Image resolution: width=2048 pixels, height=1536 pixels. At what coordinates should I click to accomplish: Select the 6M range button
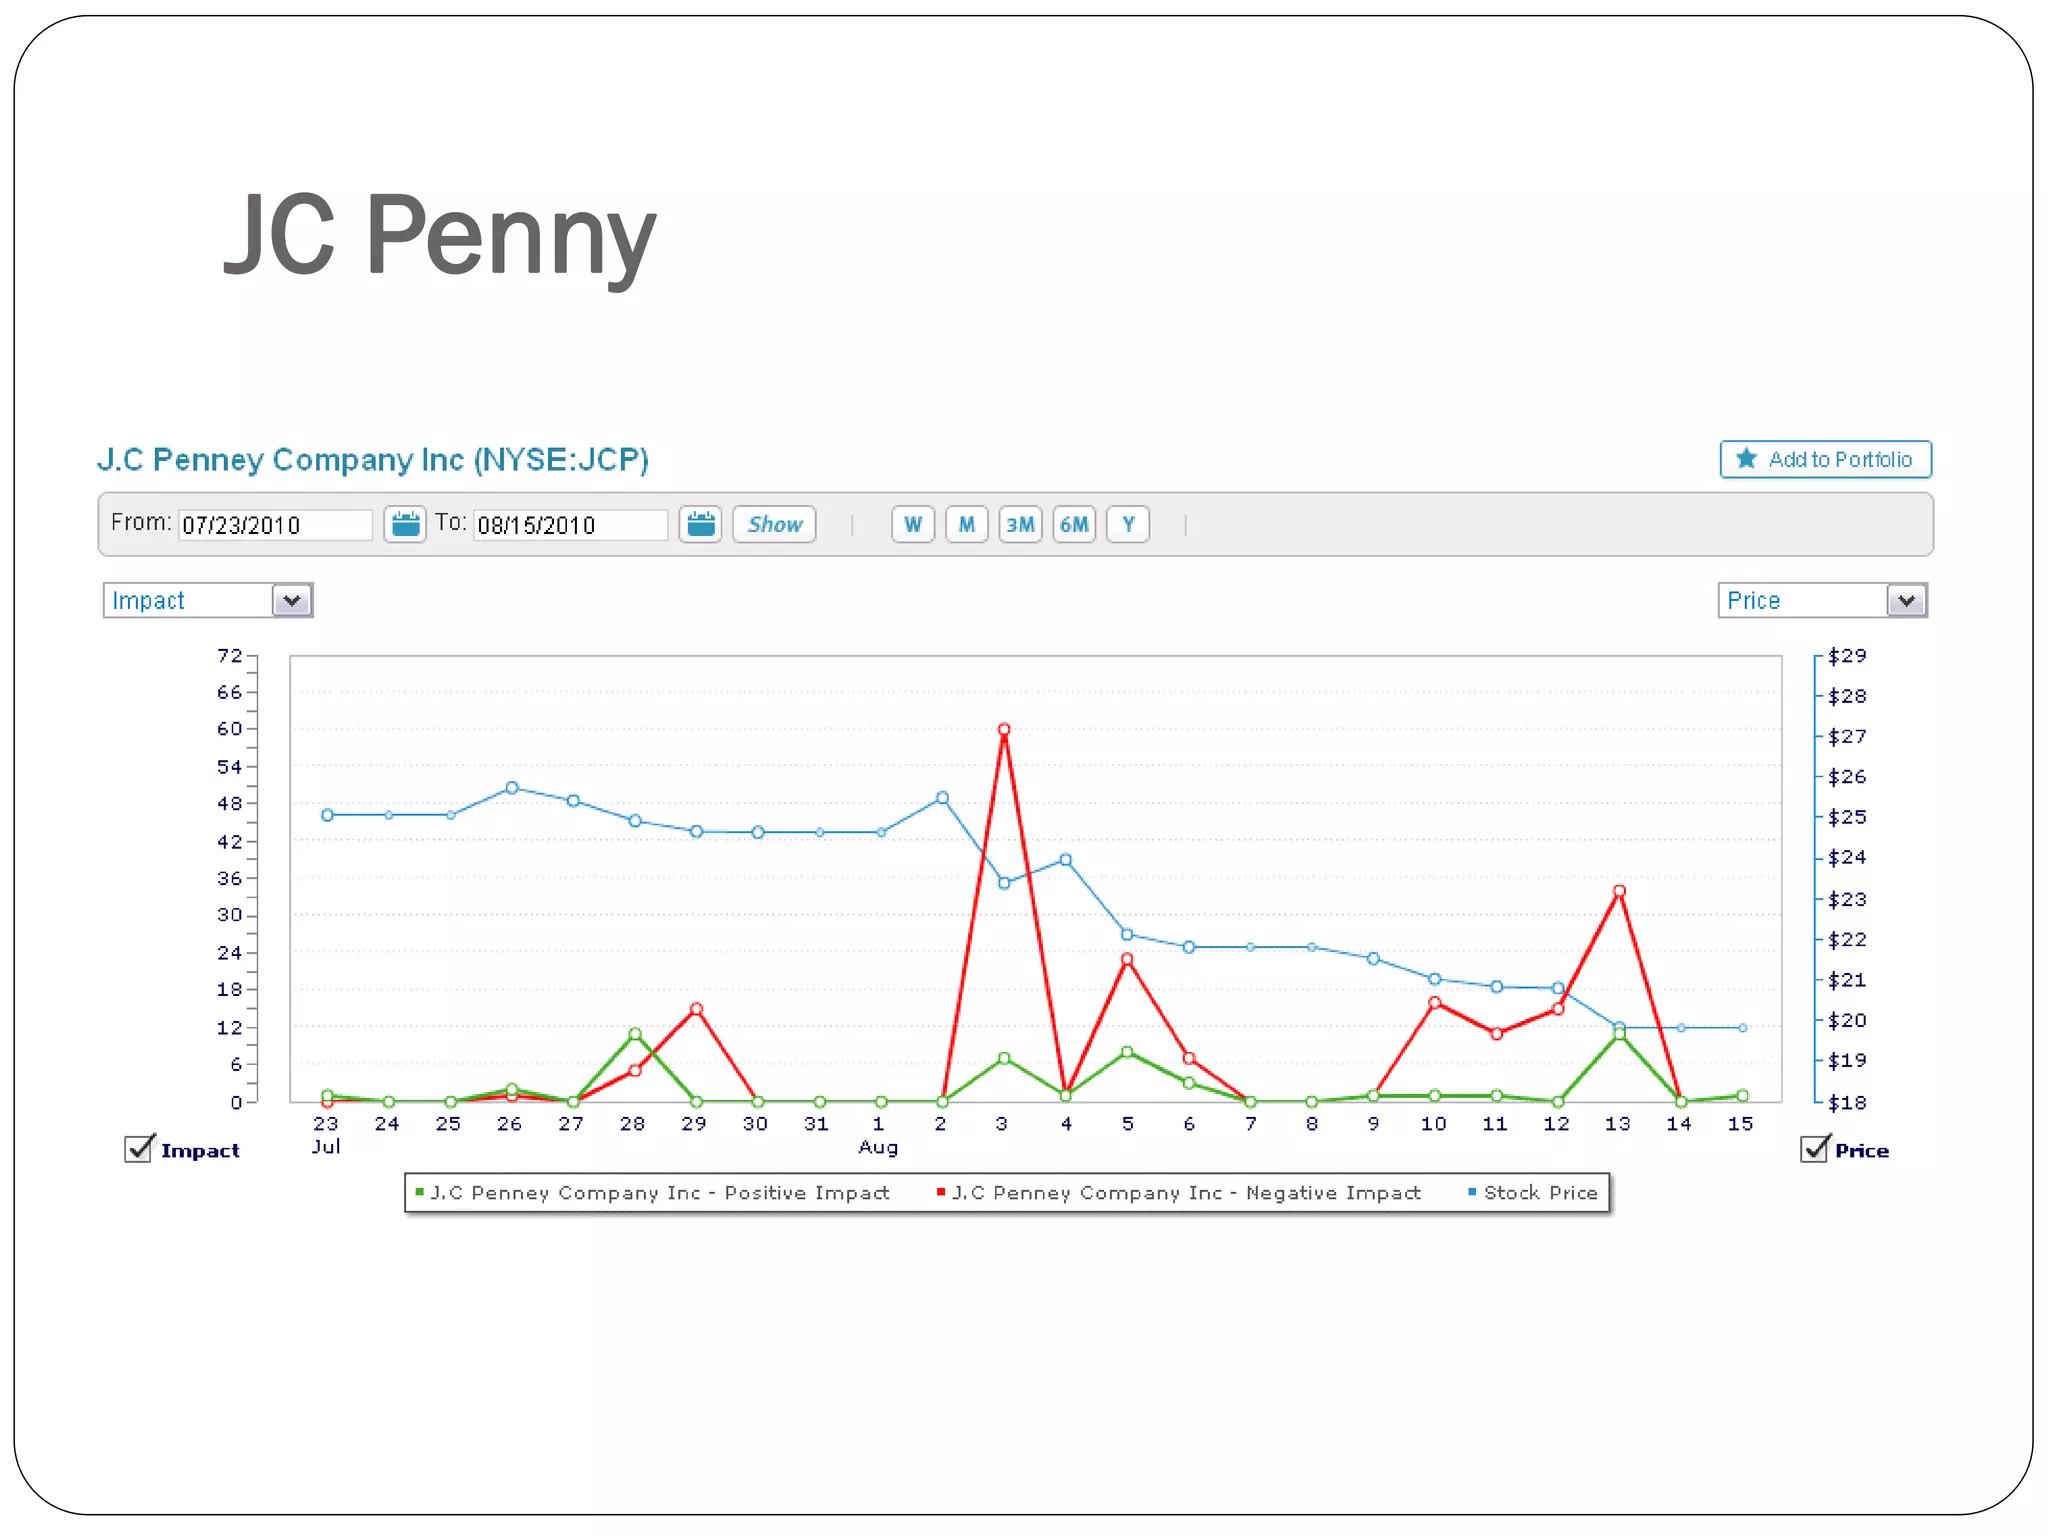coord(1074,524)
